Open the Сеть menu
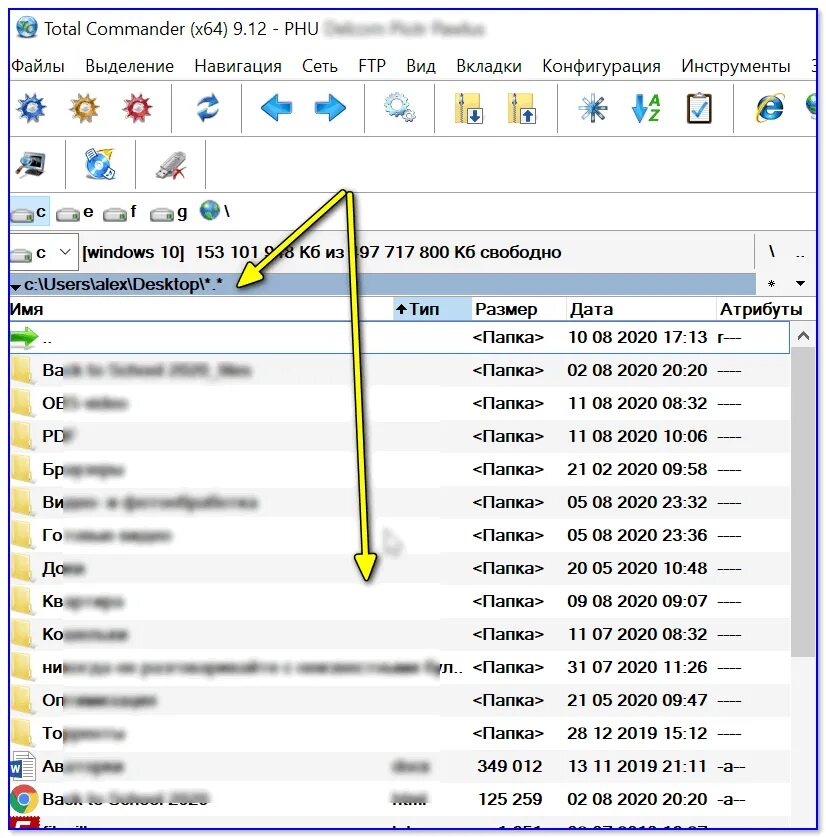Image resolution: width=826 pixels, height=838 pixels. (x=320, y=66)
